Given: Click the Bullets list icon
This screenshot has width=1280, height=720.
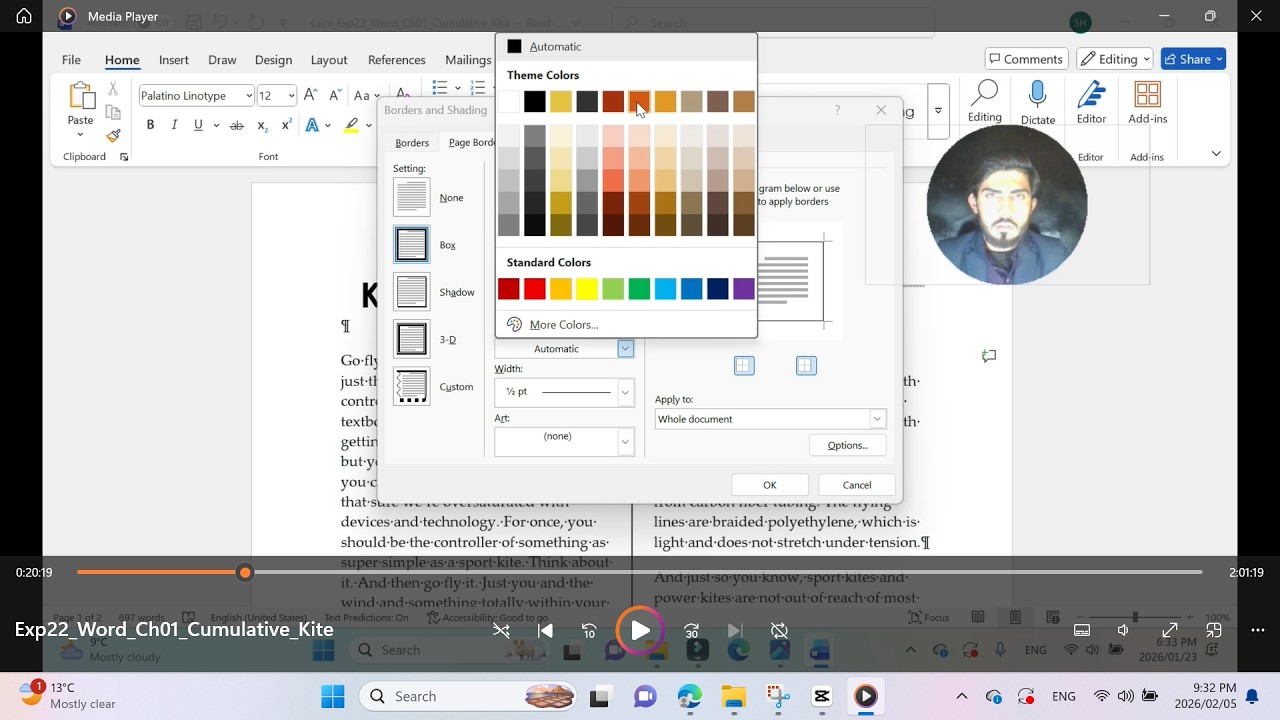Looking at the screenshot, I should [x=439, y=88].
